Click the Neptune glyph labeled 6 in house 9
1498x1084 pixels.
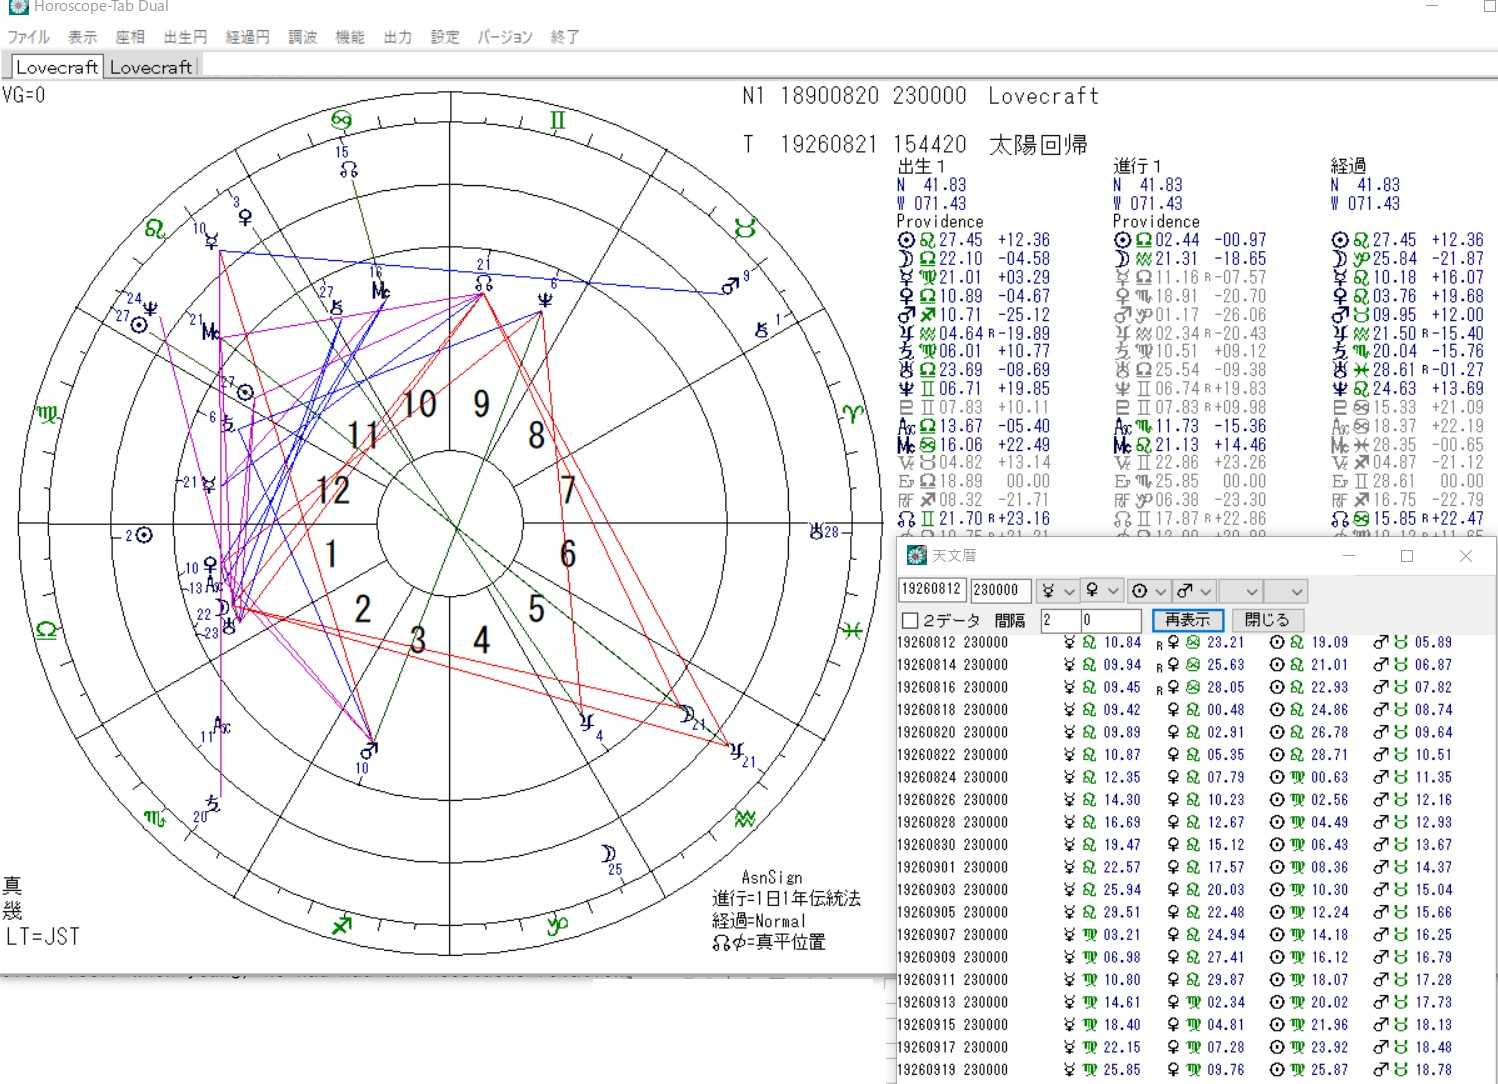(x=545, y=299)
